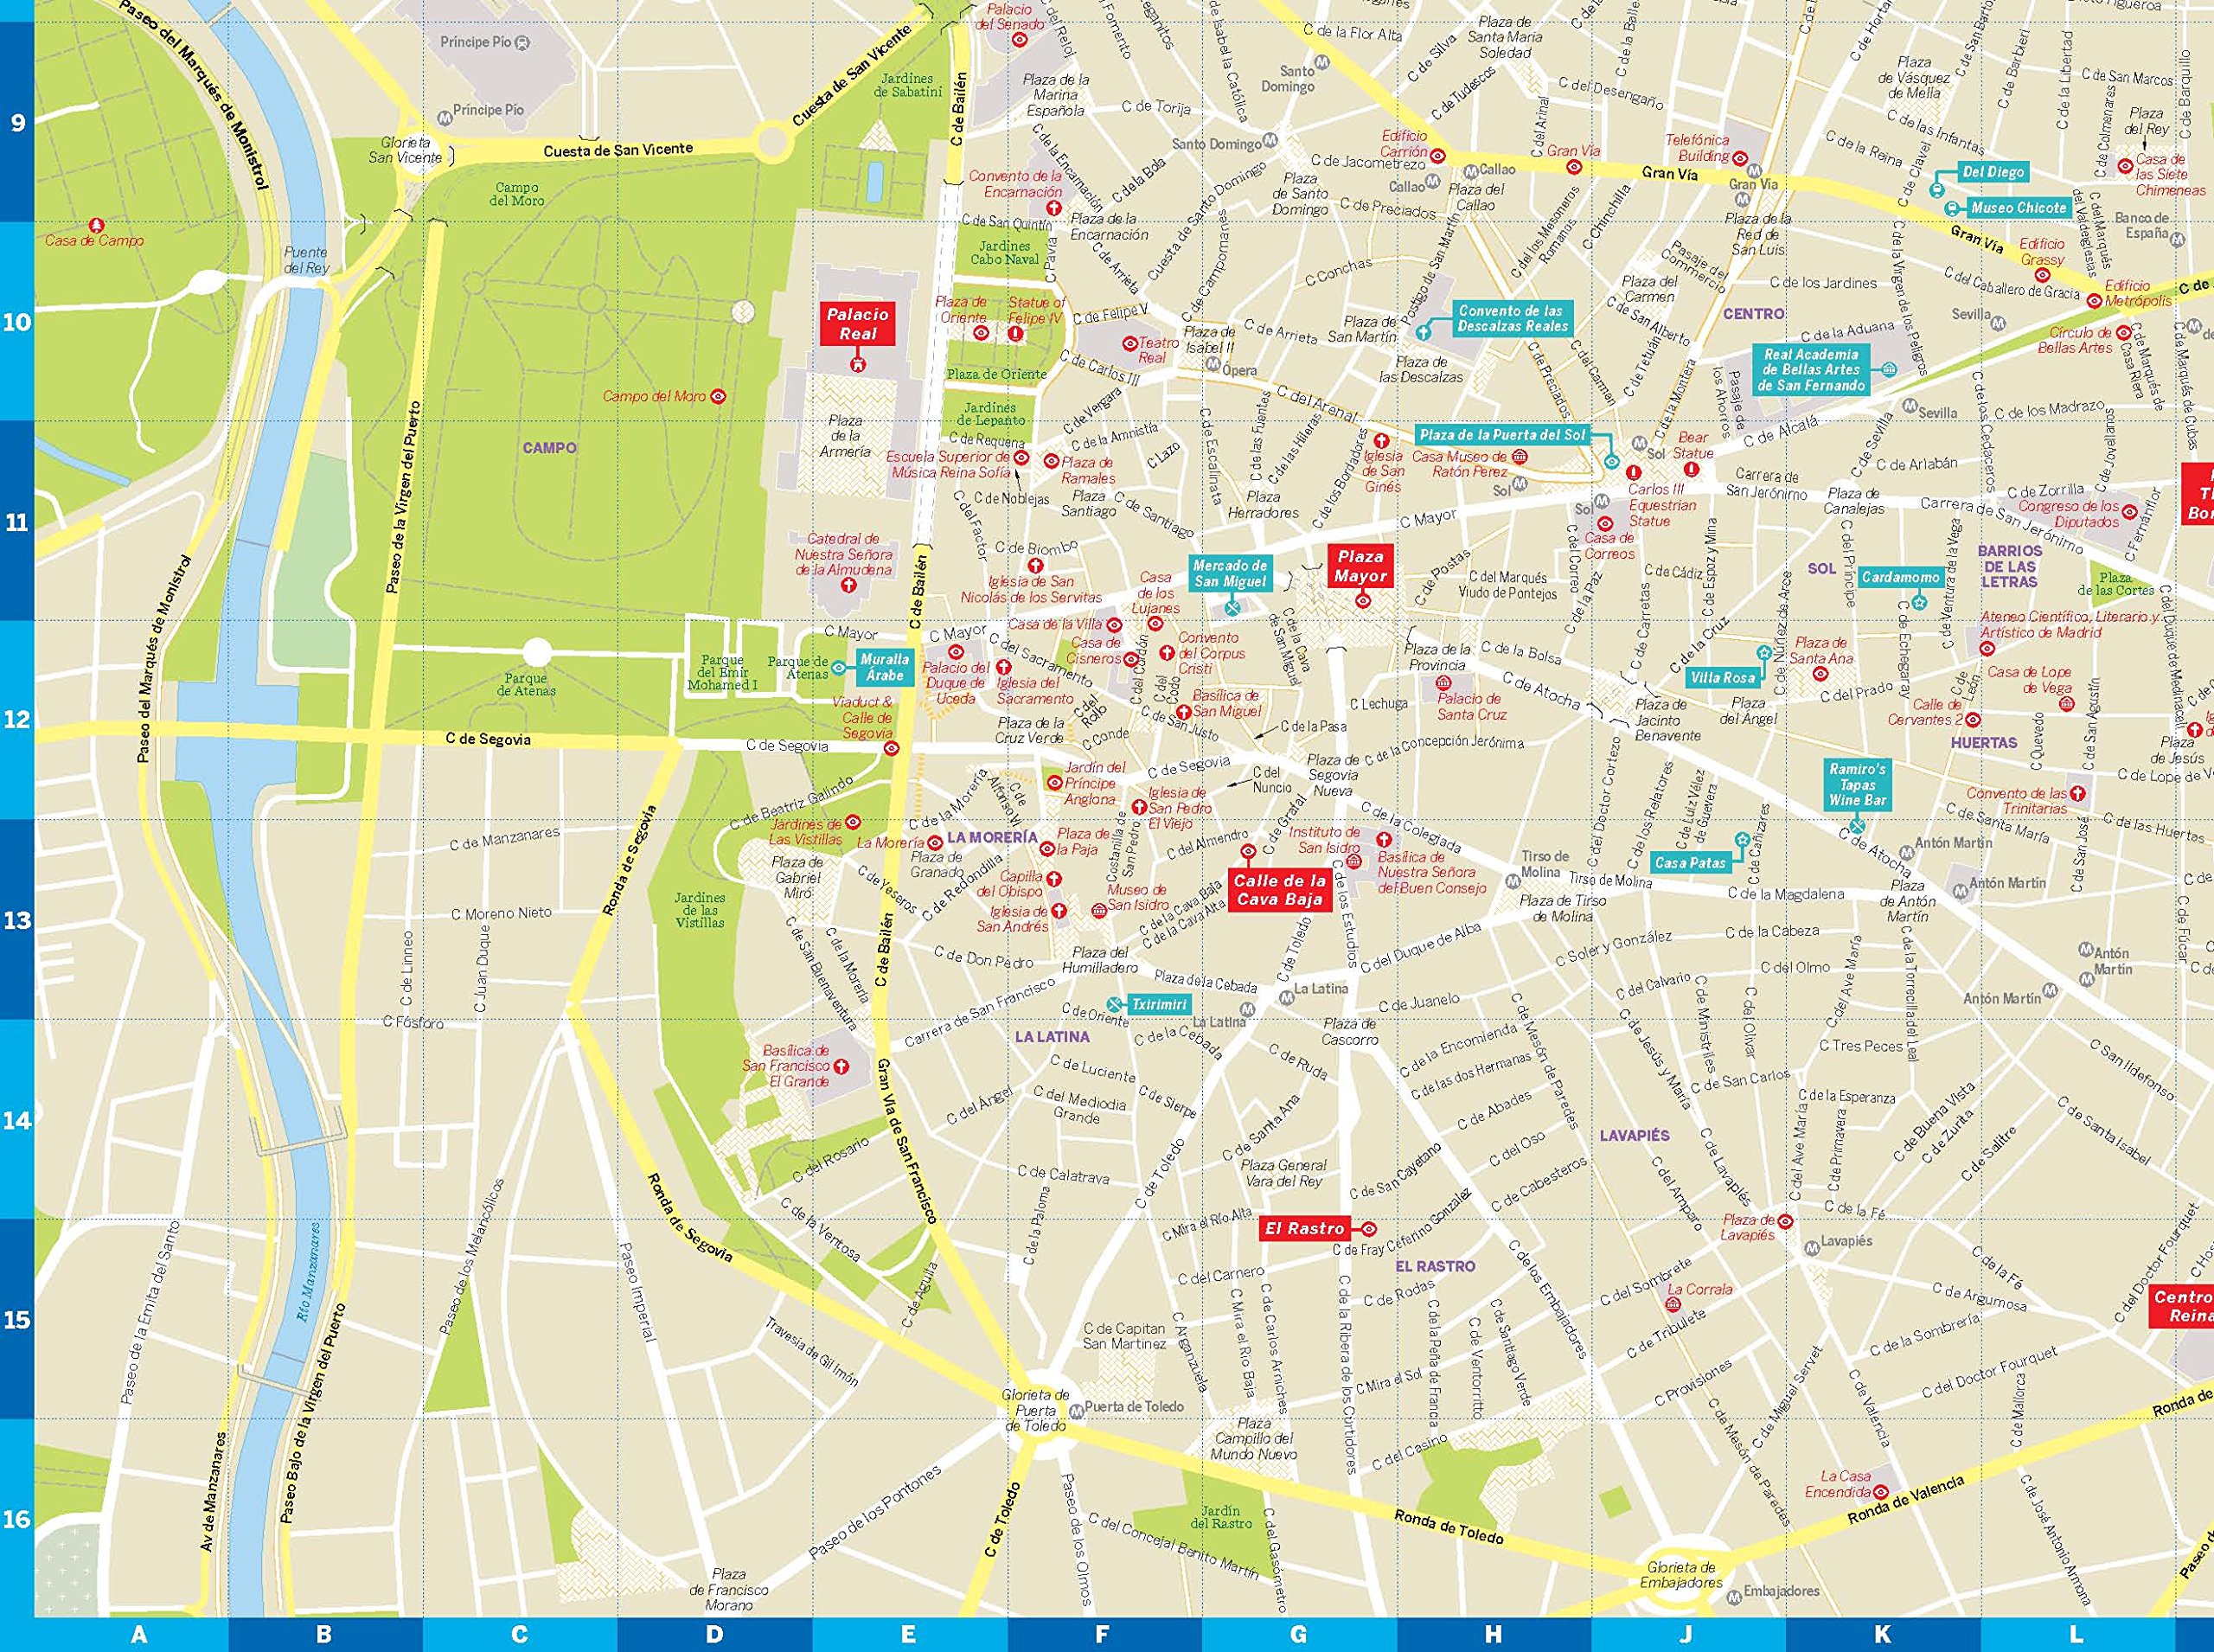The width and height of the screenshot is (2214, 1652).
Task: Click the Catedral de la Almudena cross icon
Action: click(x=849, y=585)
